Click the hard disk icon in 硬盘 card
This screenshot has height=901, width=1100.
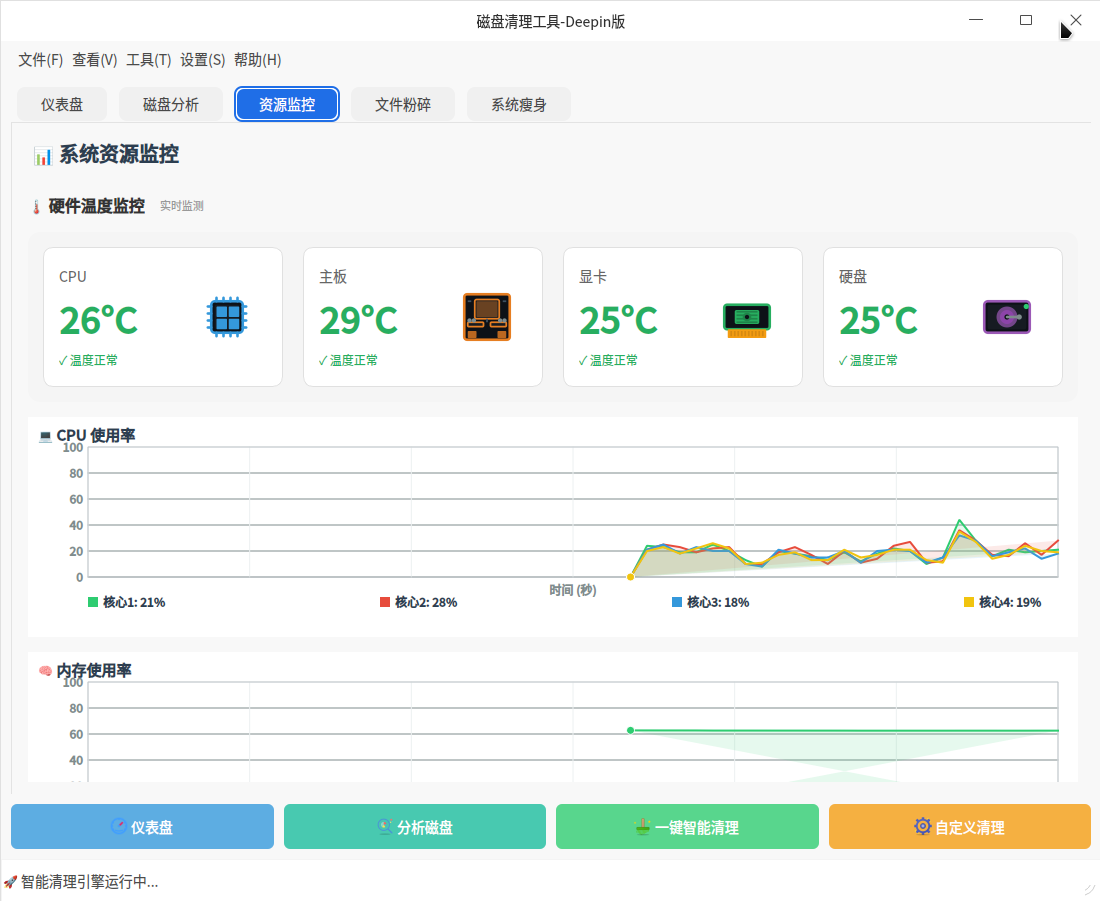click(x=1007, y=317)
